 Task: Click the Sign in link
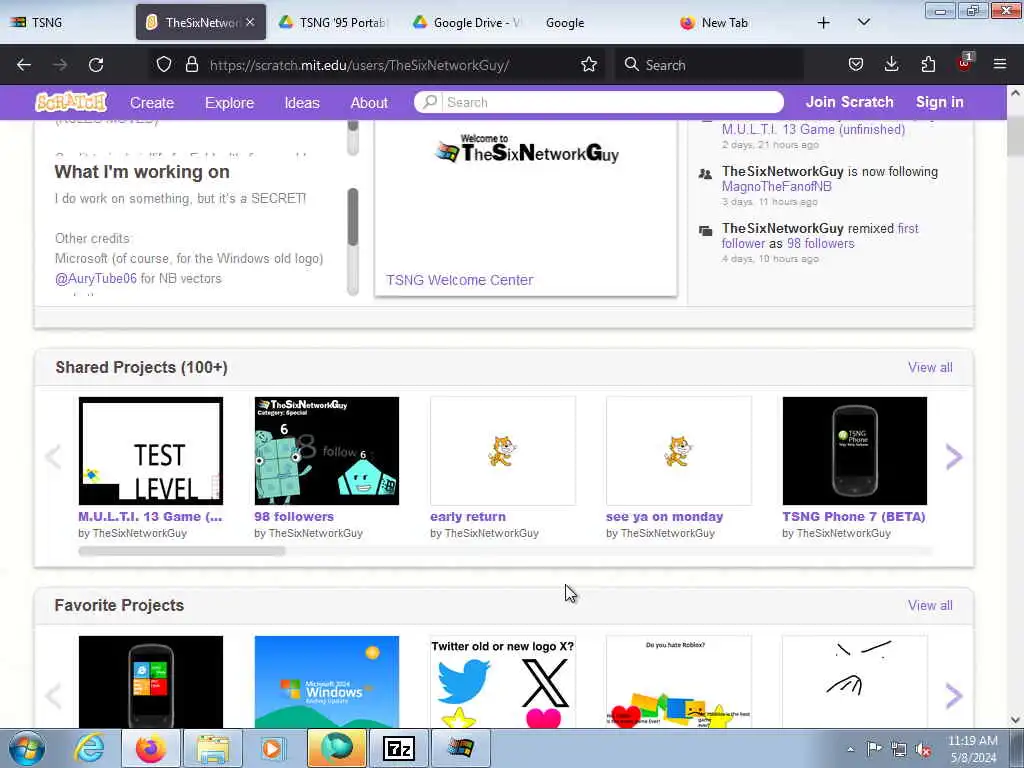tap(939, 102)
